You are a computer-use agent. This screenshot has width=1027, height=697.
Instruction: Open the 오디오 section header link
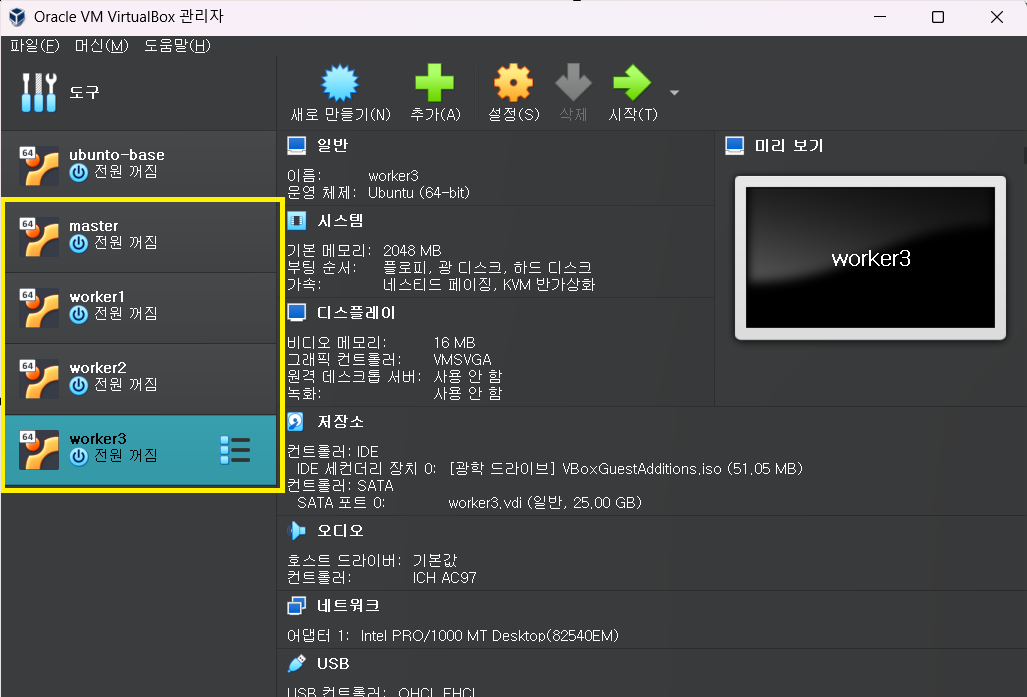point(340,531)
